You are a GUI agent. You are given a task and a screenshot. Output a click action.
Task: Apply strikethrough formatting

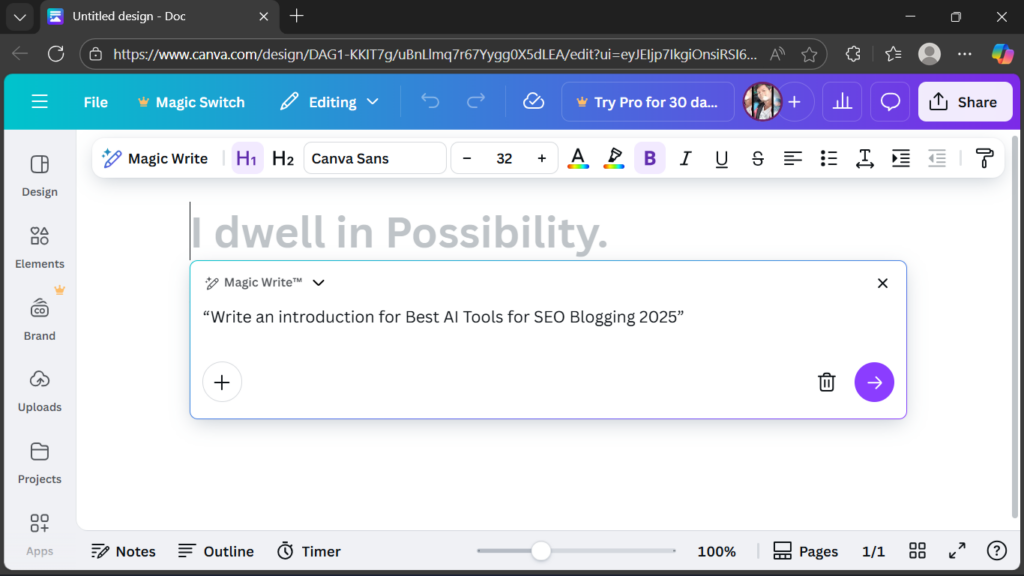point(757,158)
